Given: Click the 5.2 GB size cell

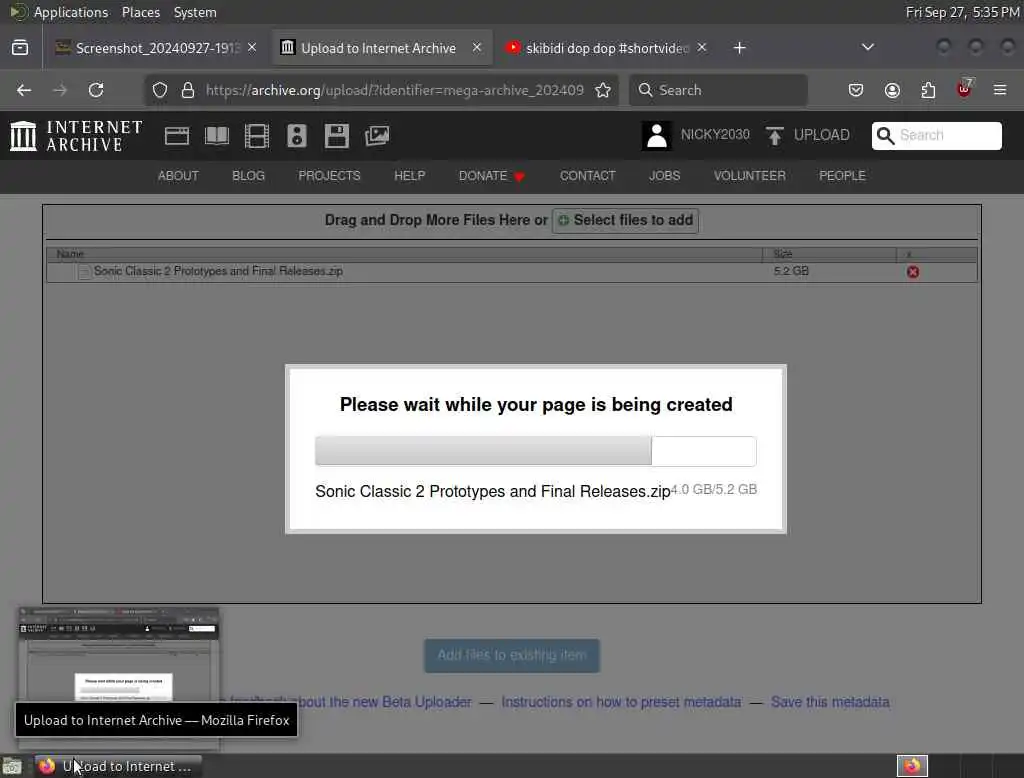Looking at the screenshot, I should coord(791,271).
